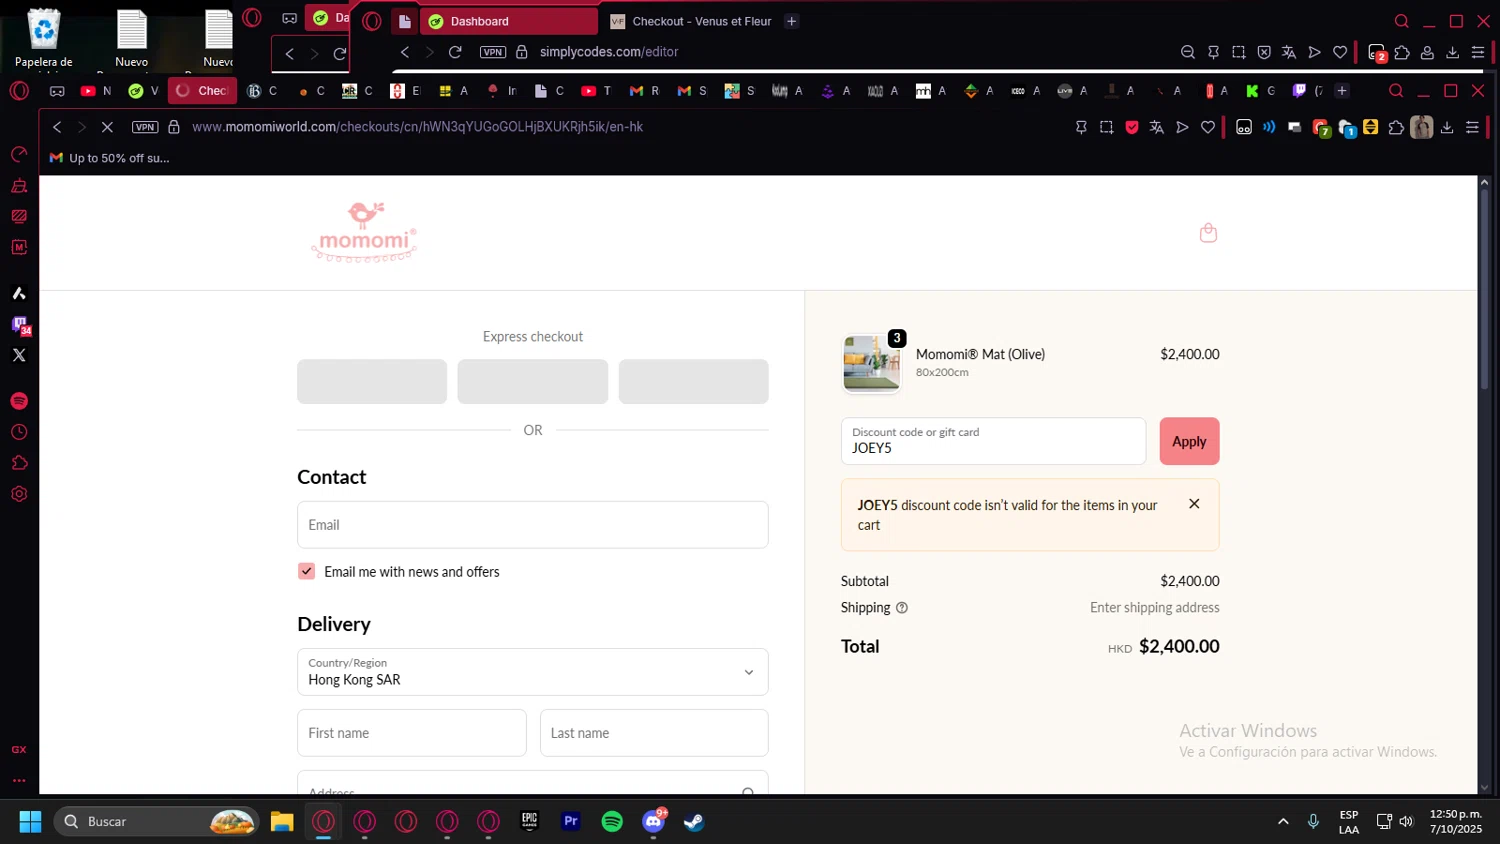Viewport: 1500px width, 844px height.
Task: Click the Momomi Mat product thumbnail
Action: pyautogui.click(x=871, y=362)
